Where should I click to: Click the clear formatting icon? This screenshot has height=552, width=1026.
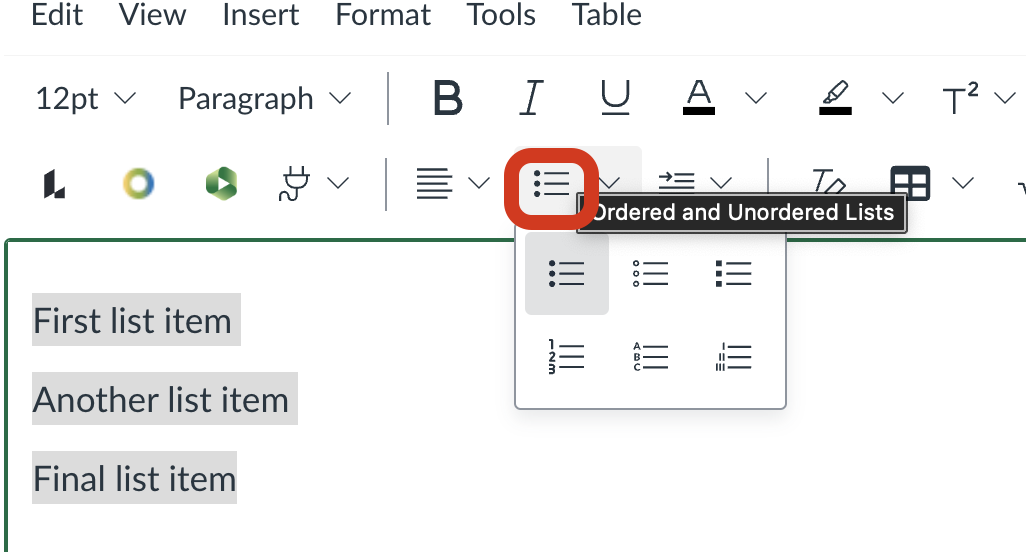coord(828,183)
